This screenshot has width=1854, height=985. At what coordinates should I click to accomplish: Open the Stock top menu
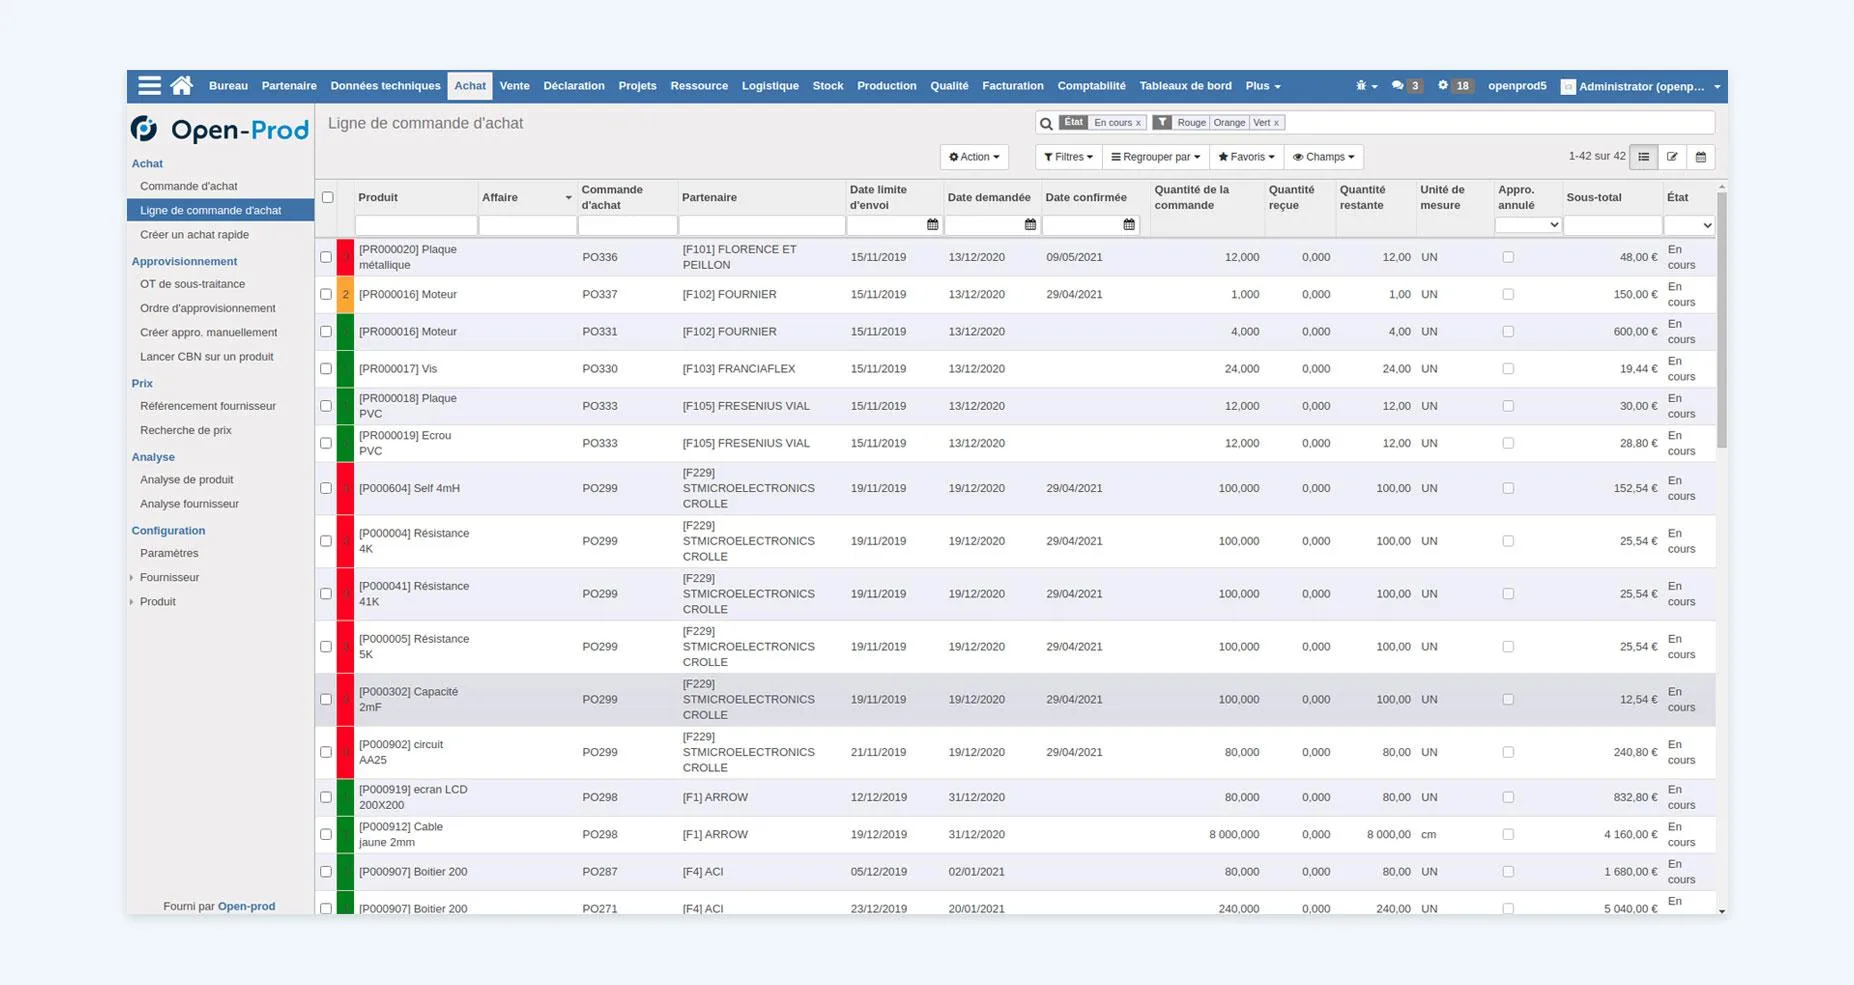(828, 86)
